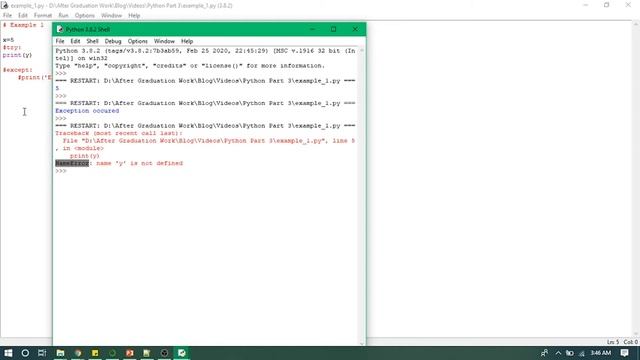The height and width of the screenshot is (360, 640).
Task: Open the Action Center notifications icon
Action: tap(624, 353)
